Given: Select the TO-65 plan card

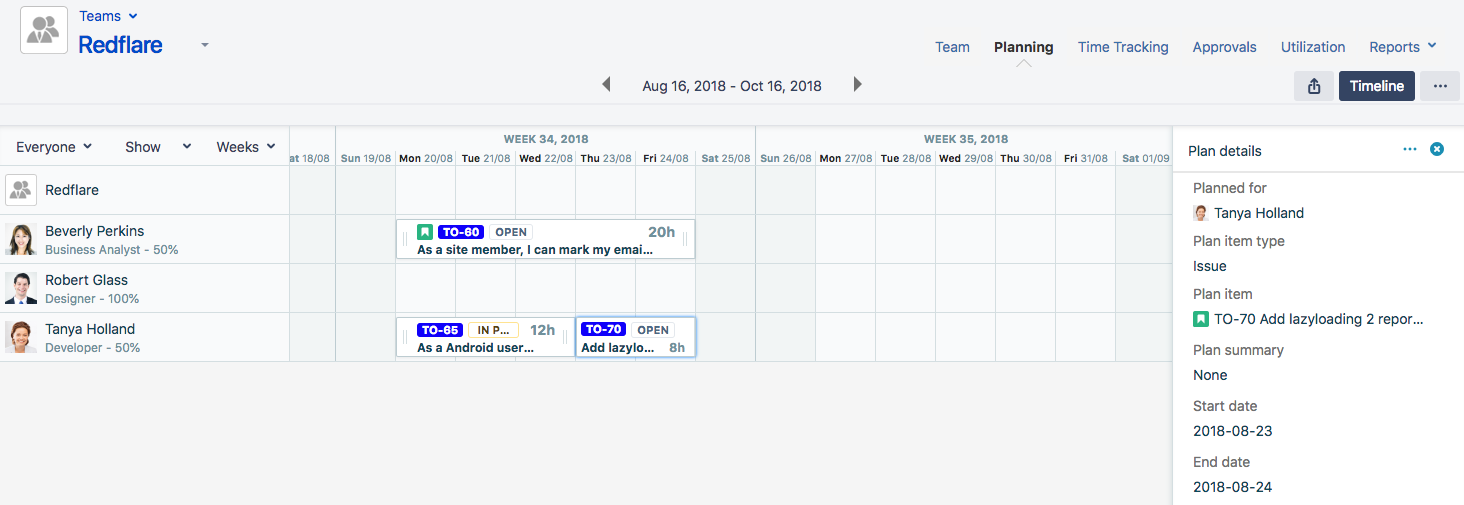Looking at the screenshot, I should click(485, 338).
